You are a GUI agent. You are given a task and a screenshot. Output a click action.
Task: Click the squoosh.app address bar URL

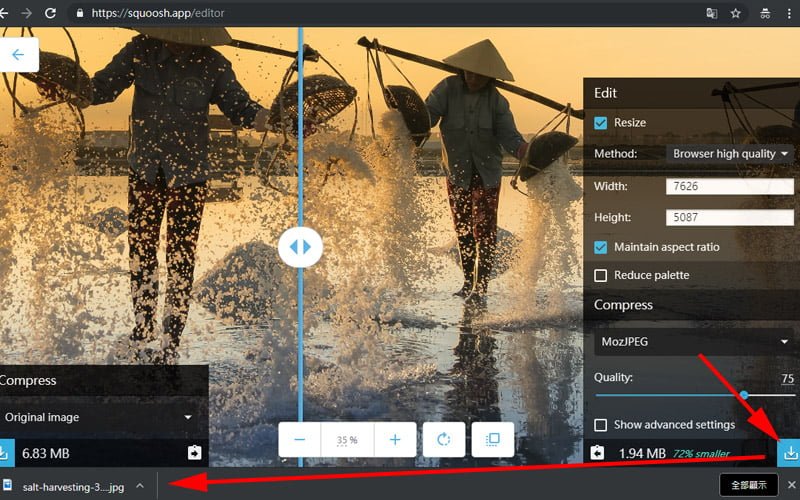[x=158, y=13]
